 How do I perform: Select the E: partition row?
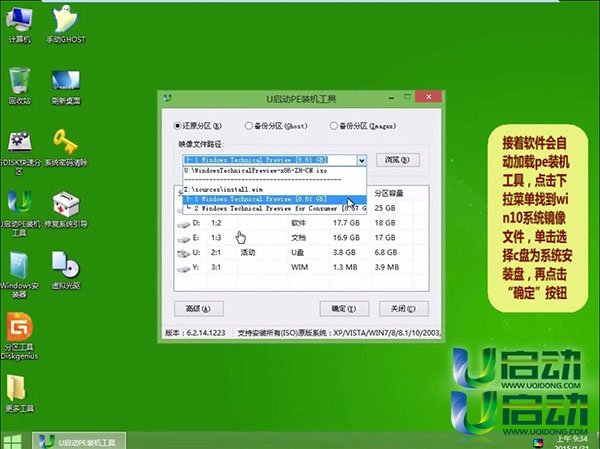coord(301,238)
